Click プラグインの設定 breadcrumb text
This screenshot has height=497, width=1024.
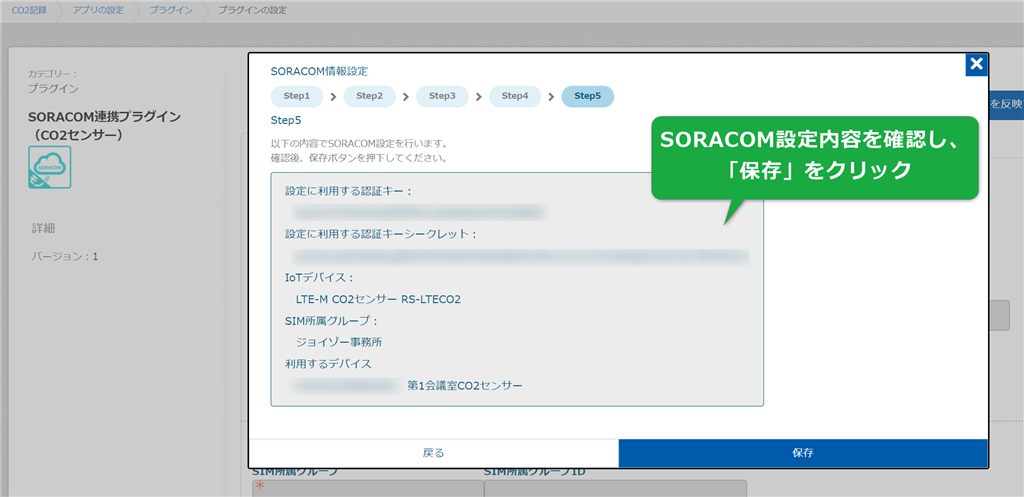[x=252, y=10]
